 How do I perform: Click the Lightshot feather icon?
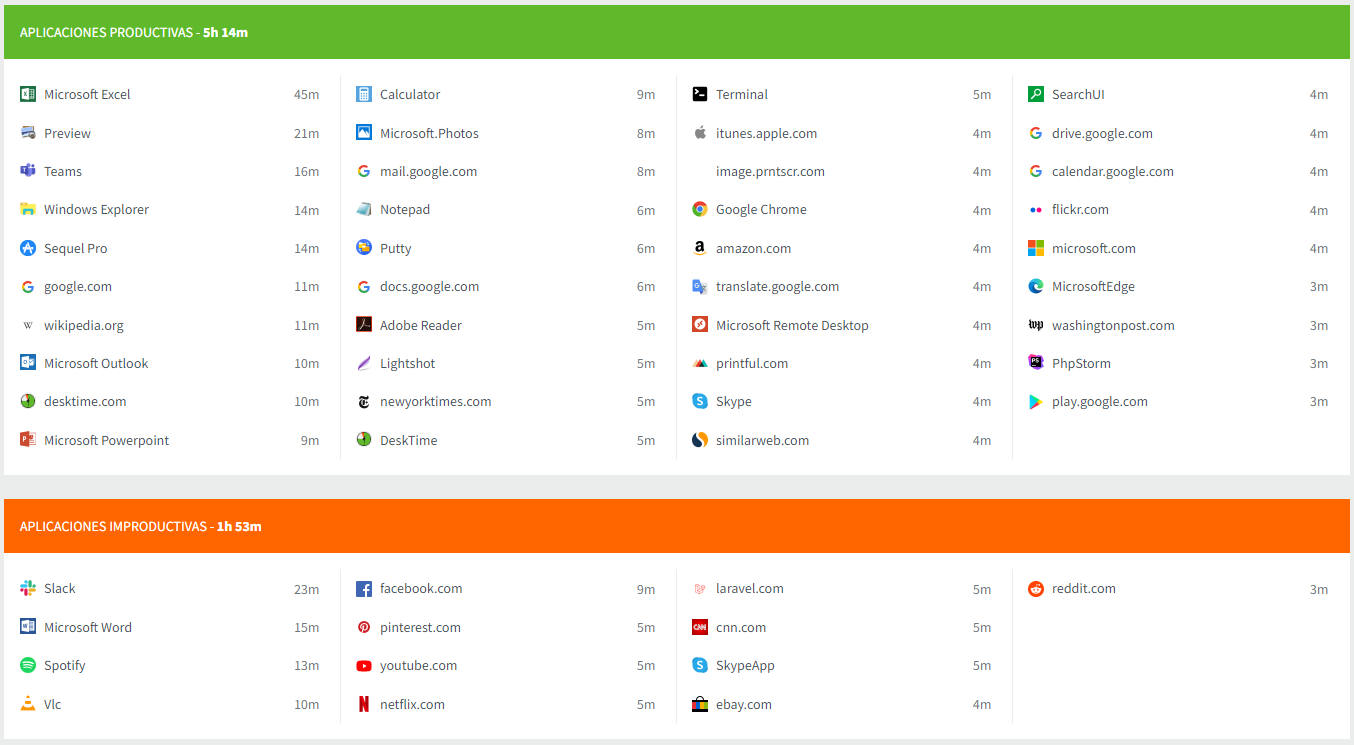(x=364, y=363)
